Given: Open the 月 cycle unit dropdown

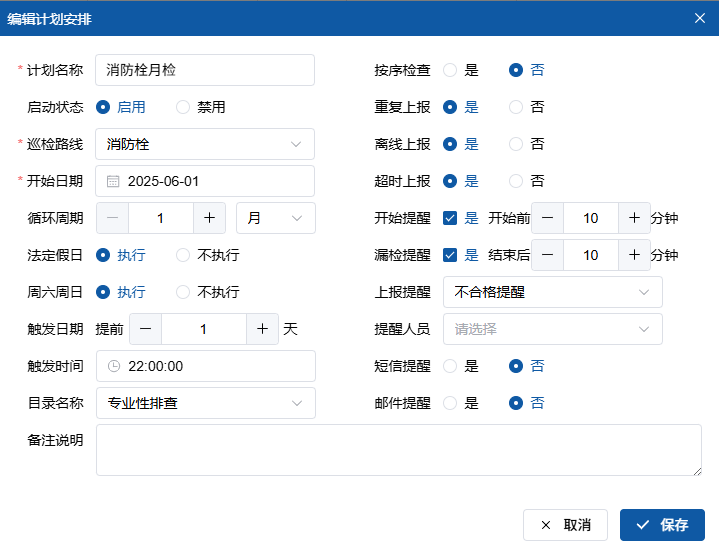Looking at the screenshot, I should (x=275, y=218).
